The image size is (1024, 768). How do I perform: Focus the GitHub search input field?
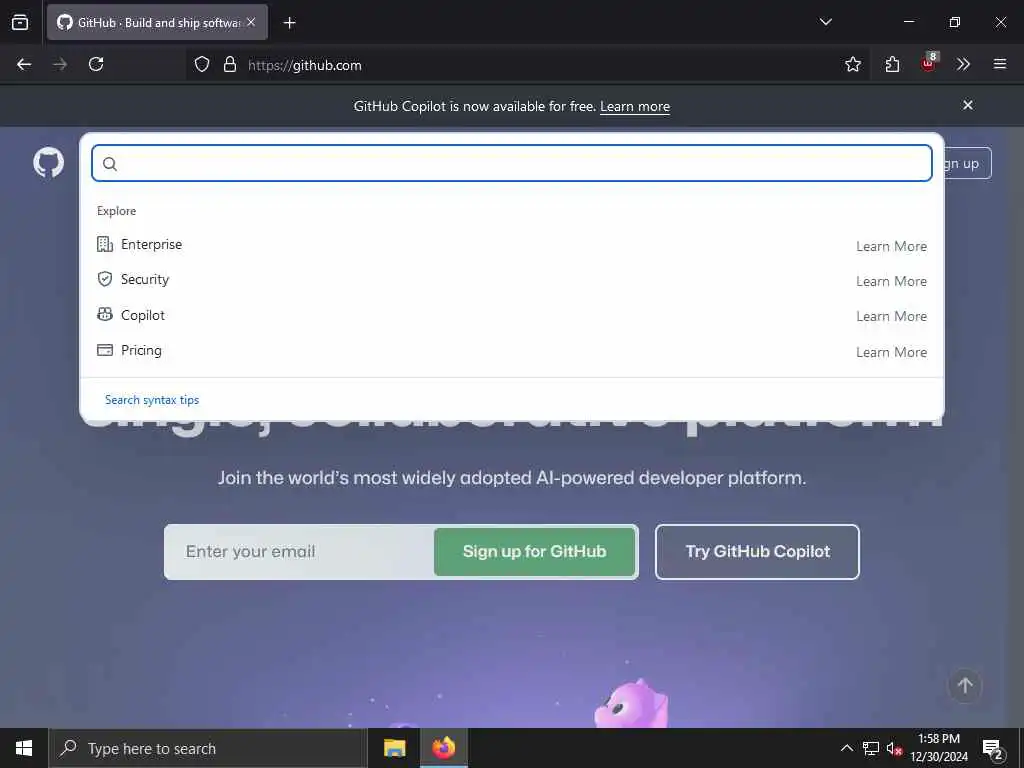click(x=511, y=163)
